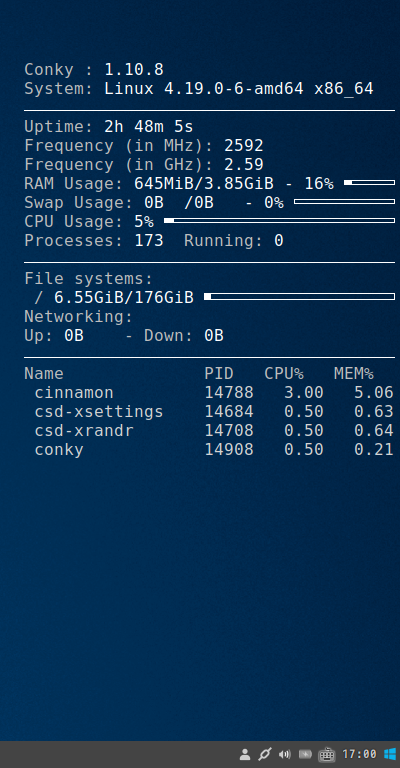Click the CPU usage value 5%
The width and height of the screenshot is (400, 768).
144,221
